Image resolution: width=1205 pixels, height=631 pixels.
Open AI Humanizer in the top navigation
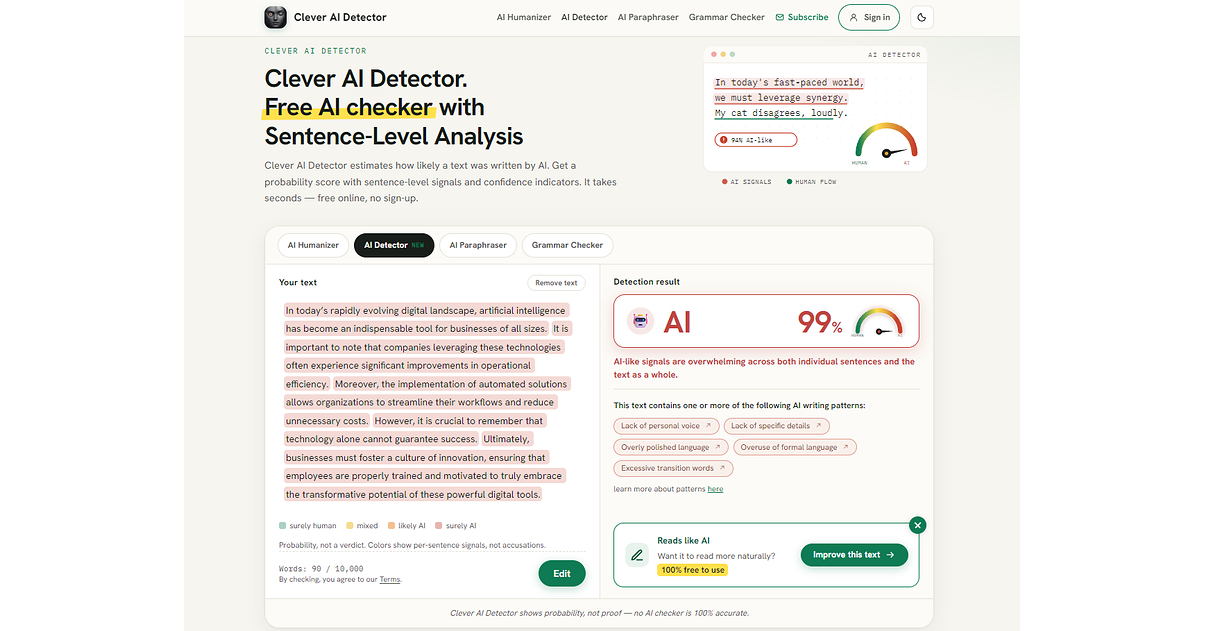tap(525, 17)
